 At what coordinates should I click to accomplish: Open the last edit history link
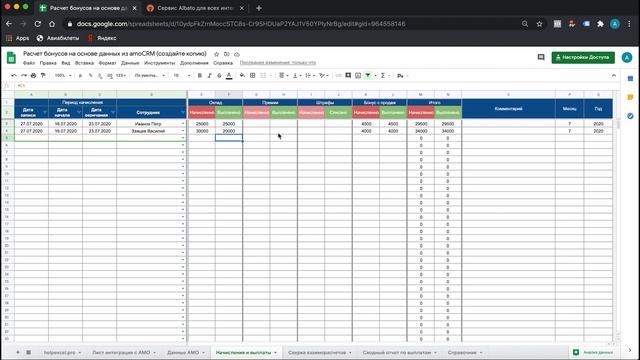(278, 63)
